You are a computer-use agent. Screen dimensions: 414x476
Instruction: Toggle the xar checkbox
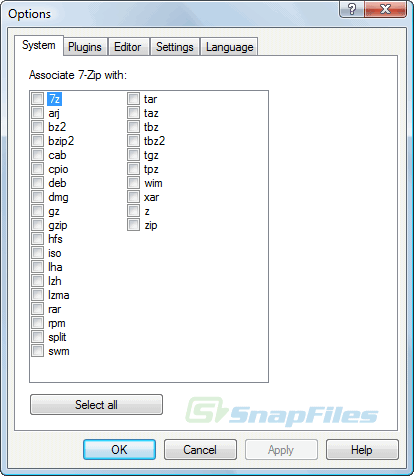(133, 197)
